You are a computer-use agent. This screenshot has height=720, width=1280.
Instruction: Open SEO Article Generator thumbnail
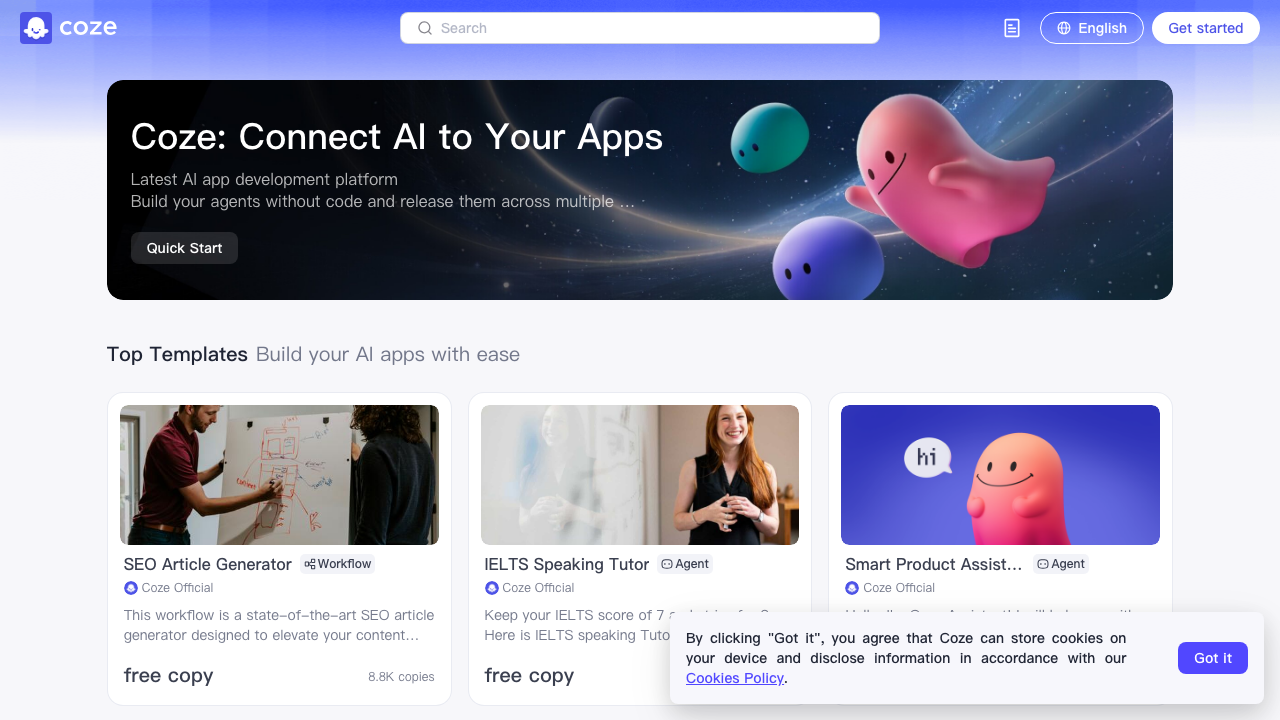coord(279,475)
